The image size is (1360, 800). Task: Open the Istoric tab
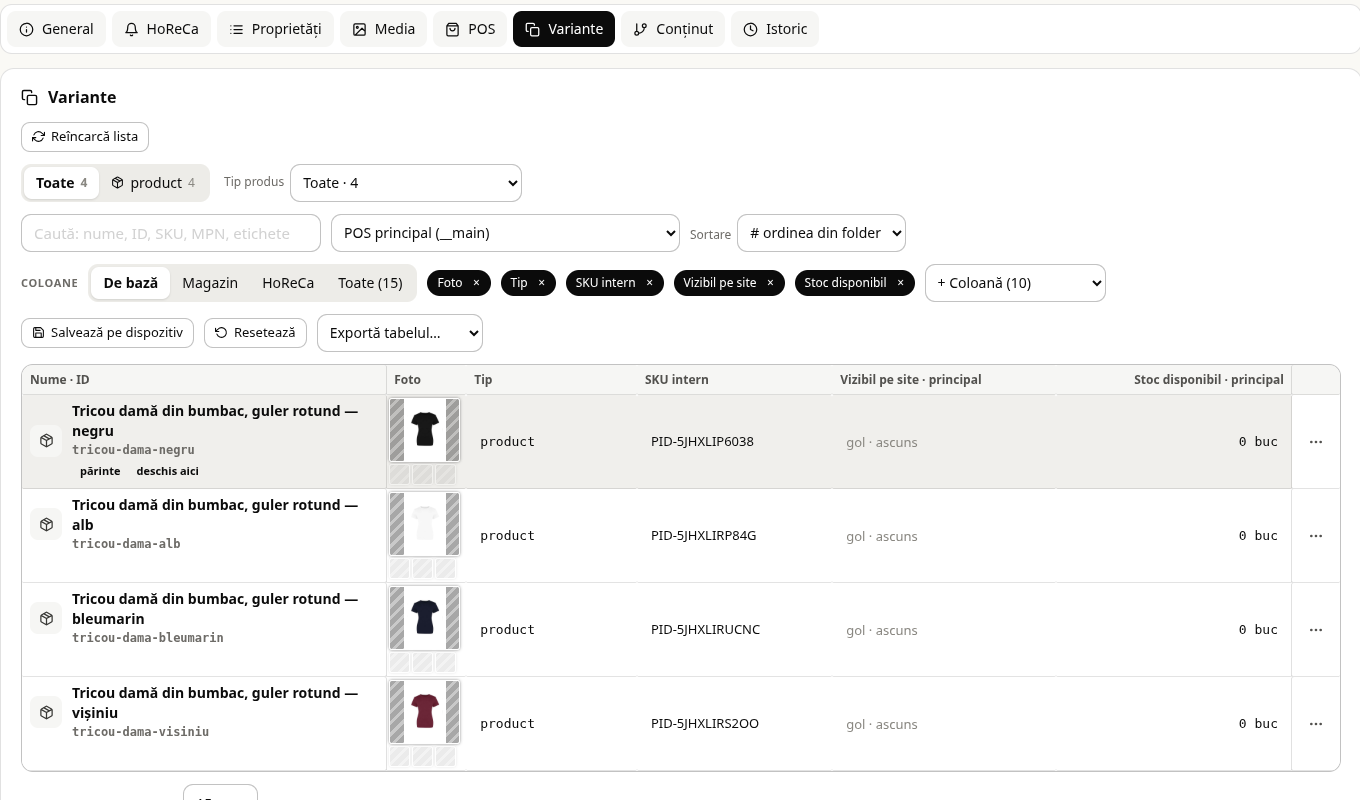775,29
